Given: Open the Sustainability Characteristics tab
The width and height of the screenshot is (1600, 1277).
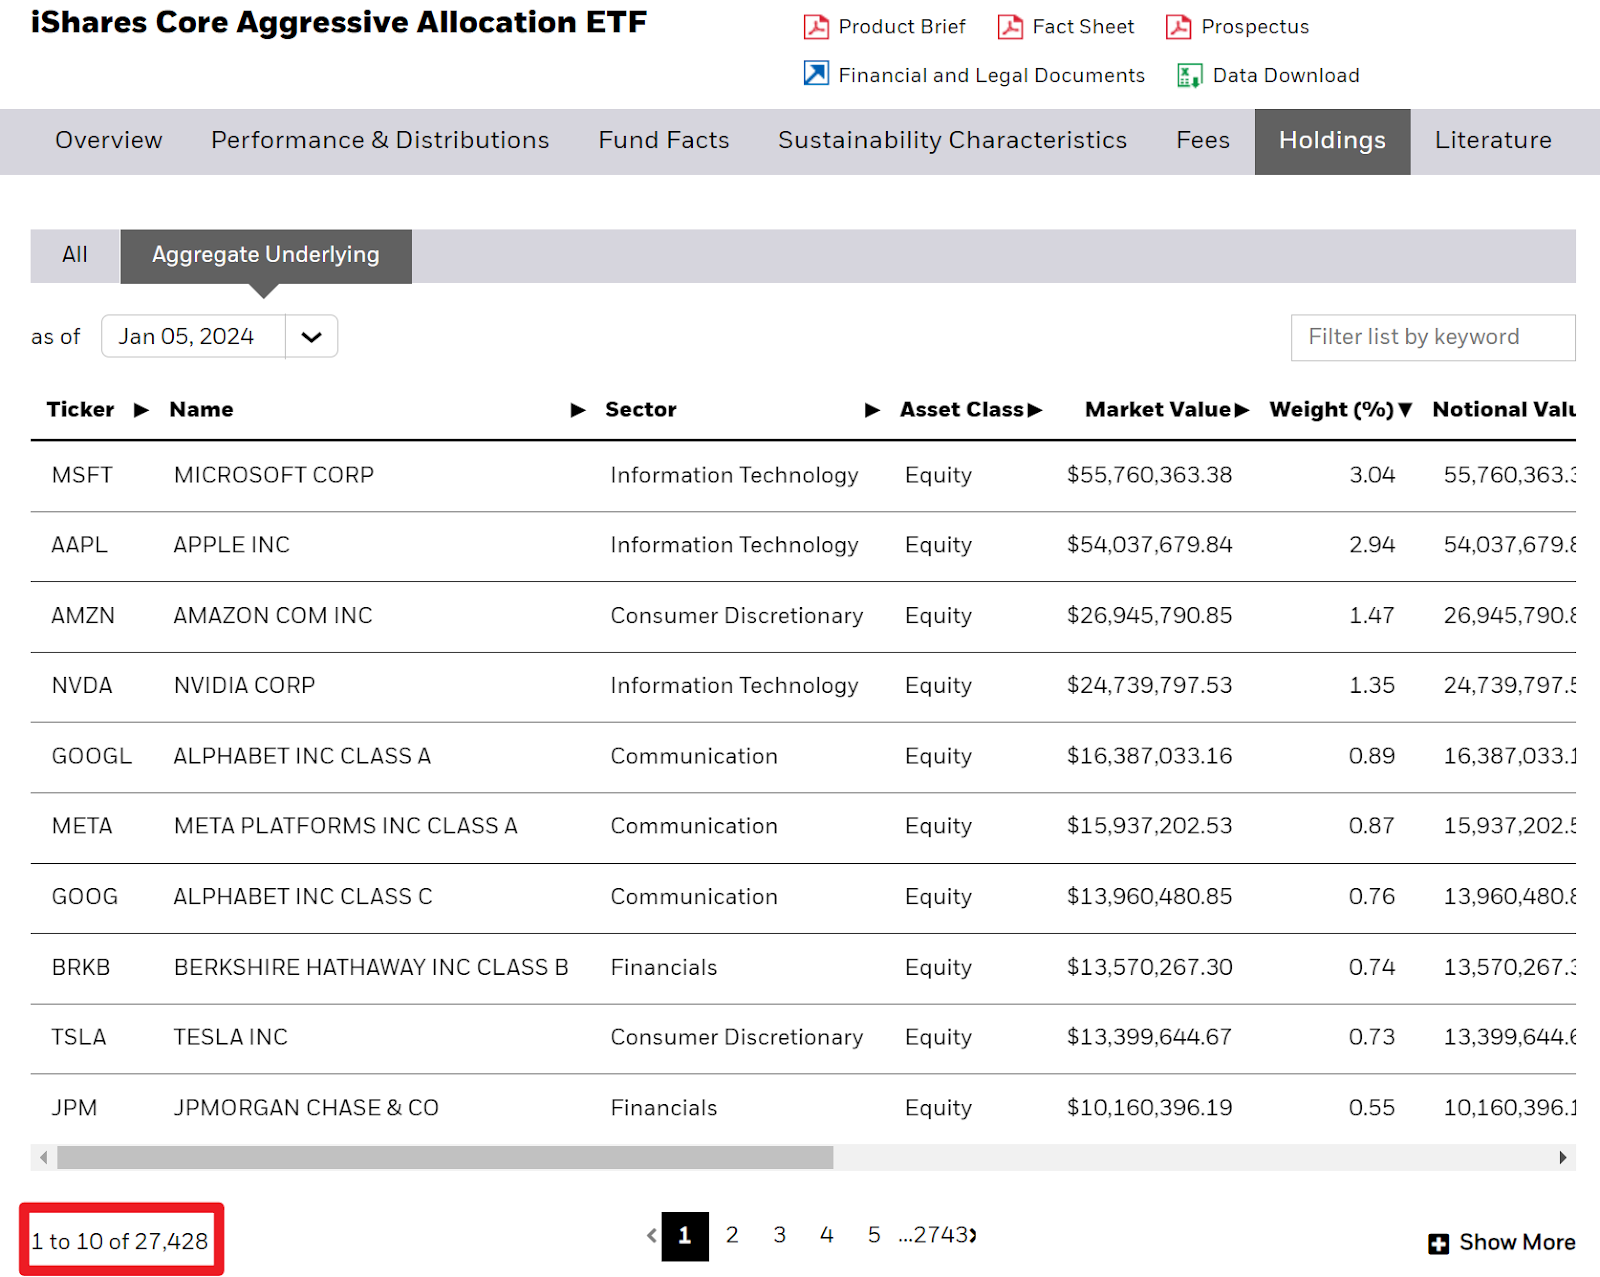Looking at the screenshot, I should tap(952, 141).
